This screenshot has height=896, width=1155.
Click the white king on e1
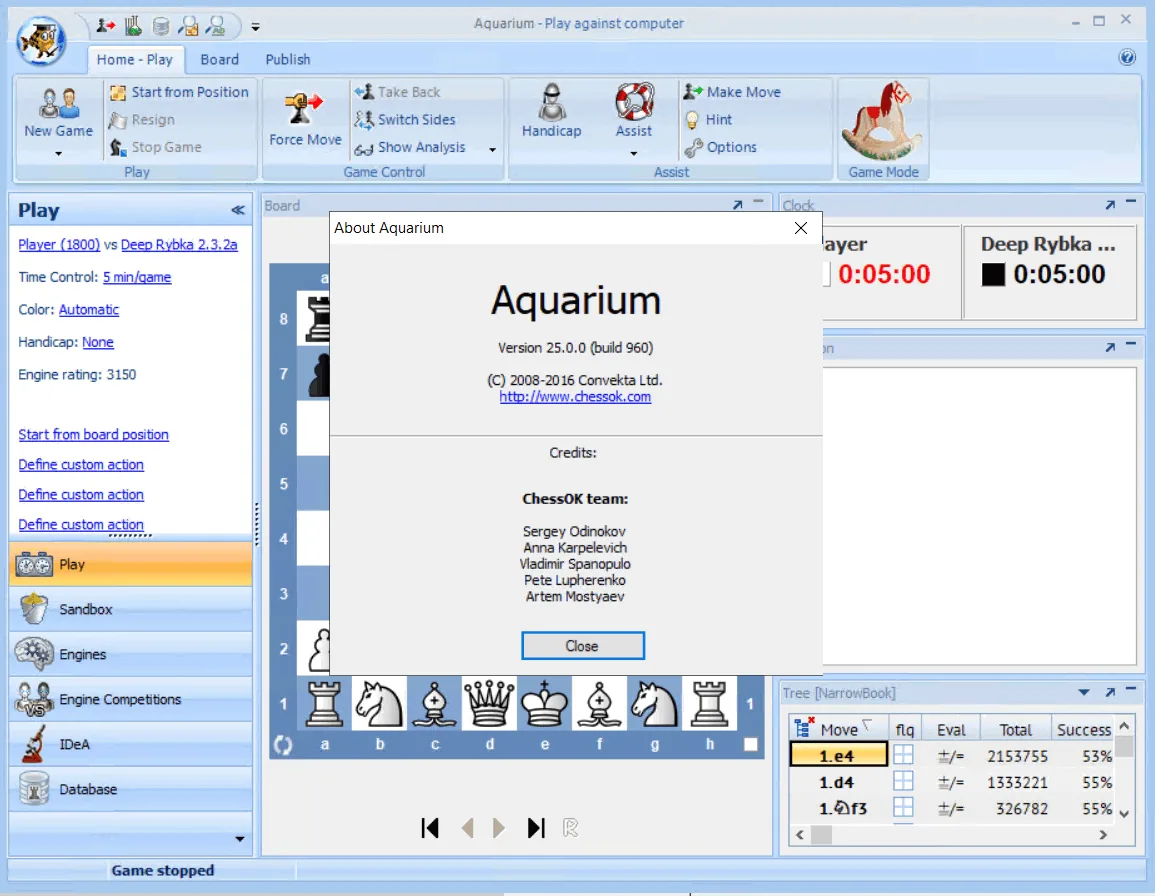(544, 704)
